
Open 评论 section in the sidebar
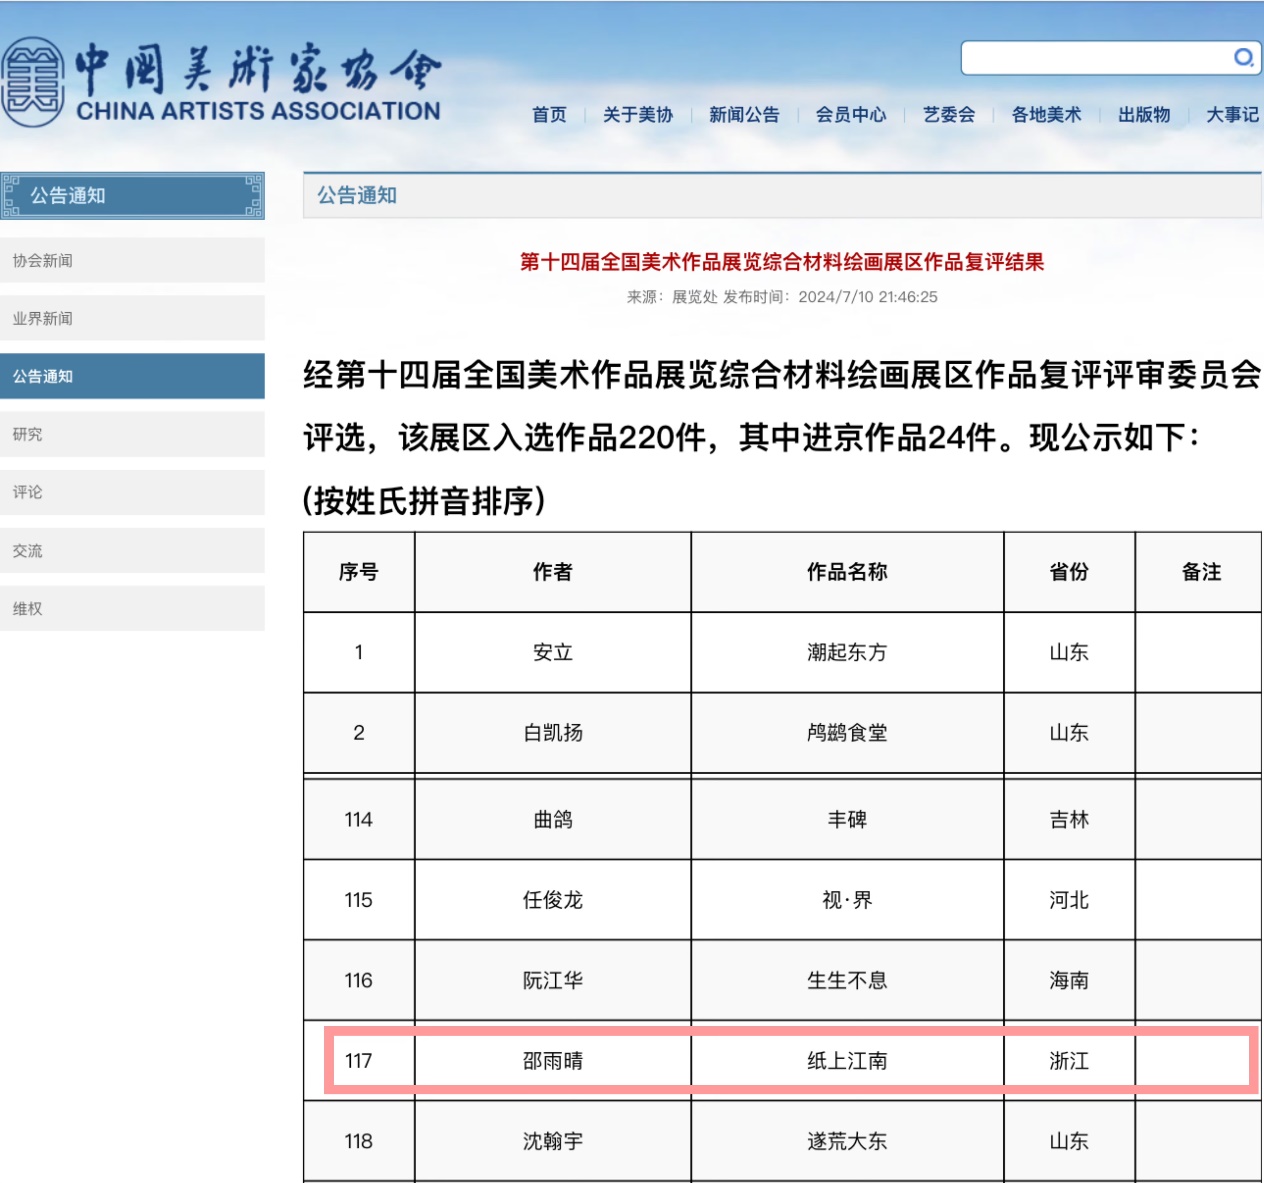(28, 493)
